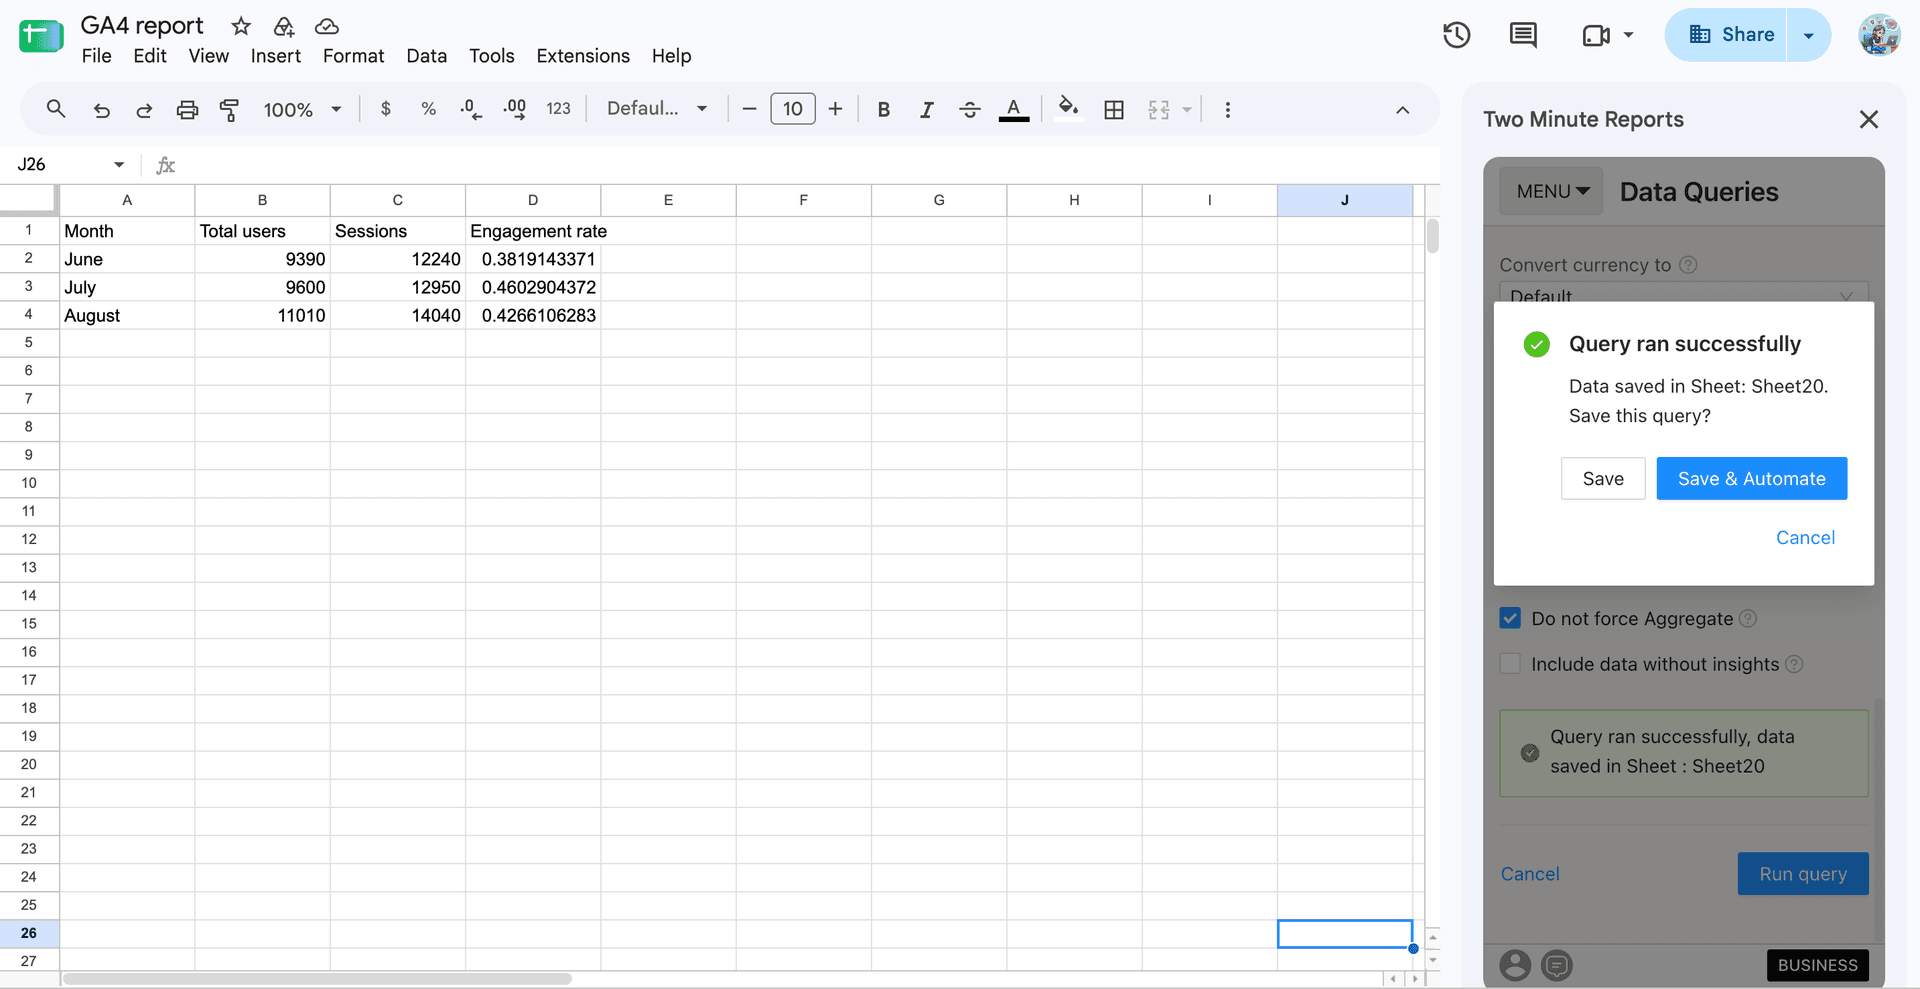Uncheck Do not force Aggregate

[1510, 618]
